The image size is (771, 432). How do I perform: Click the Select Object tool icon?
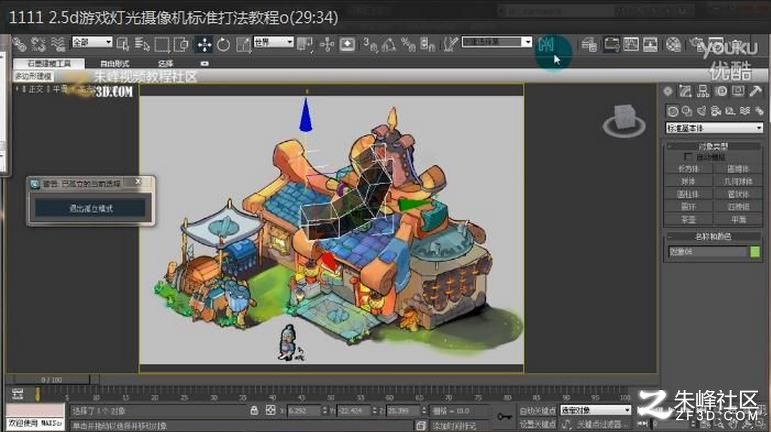click(123, 45)
